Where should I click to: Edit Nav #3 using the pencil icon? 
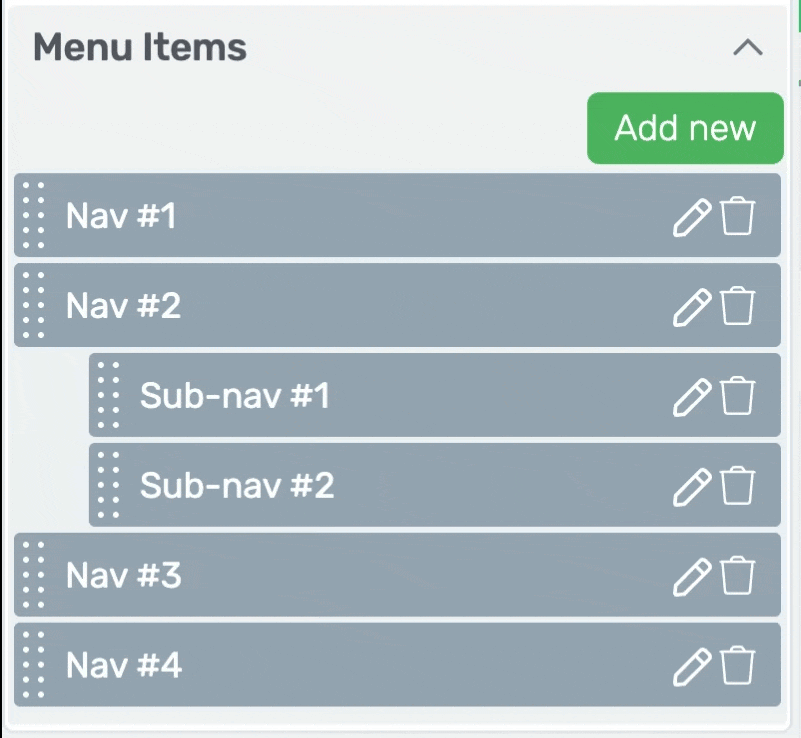[x=692, y=577]
